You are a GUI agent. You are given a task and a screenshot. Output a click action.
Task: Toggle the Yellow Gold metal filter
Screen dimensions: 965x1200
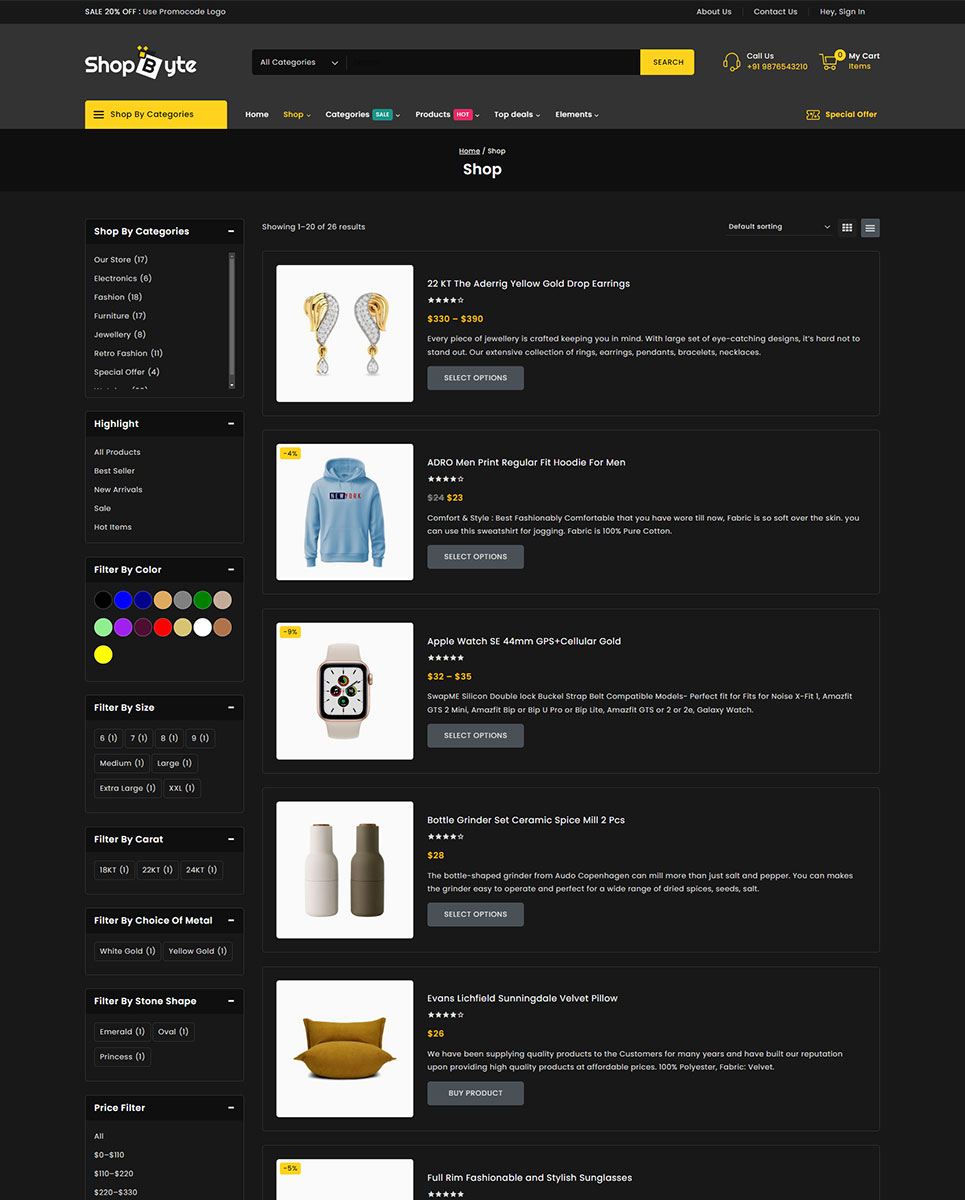(x=197, y=951)
